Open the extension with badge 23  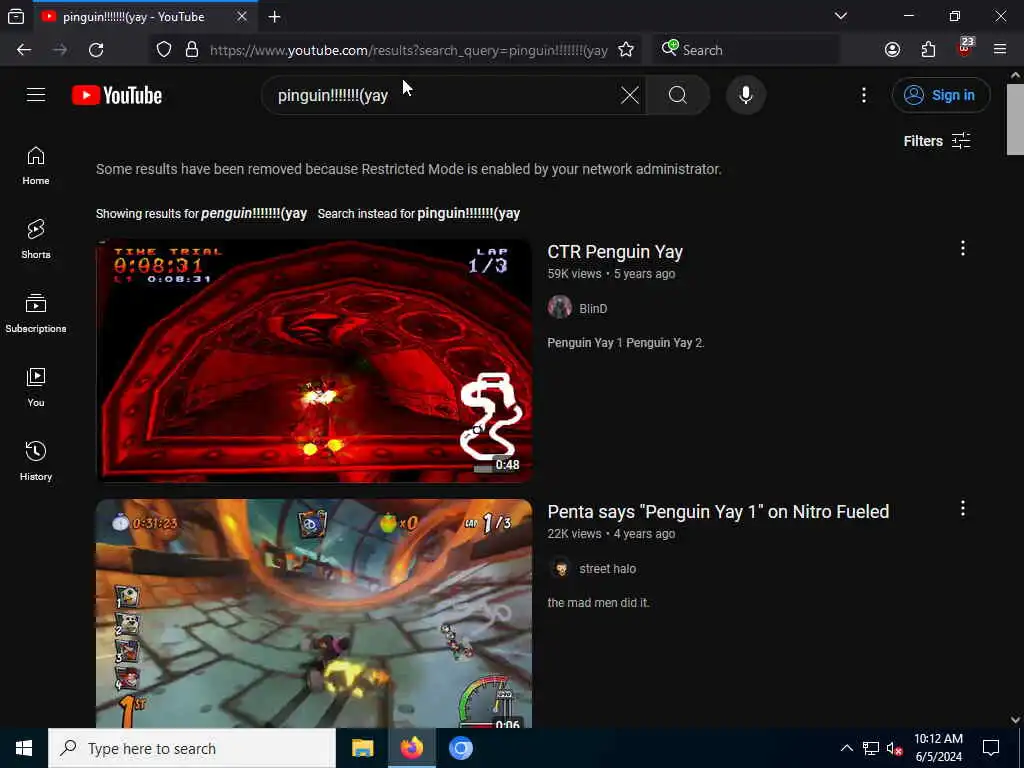point(965,48)
